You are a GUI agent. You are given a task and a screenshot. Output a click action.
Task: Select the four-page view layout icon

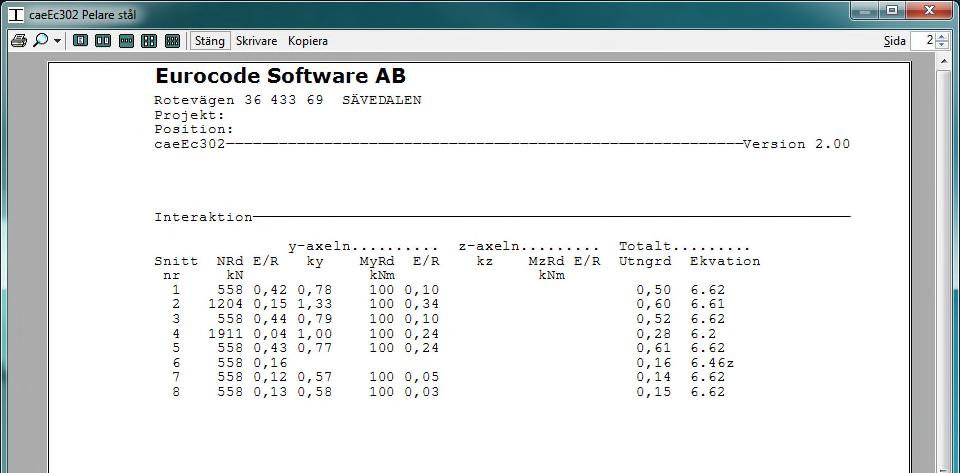[x=149, y=41]
